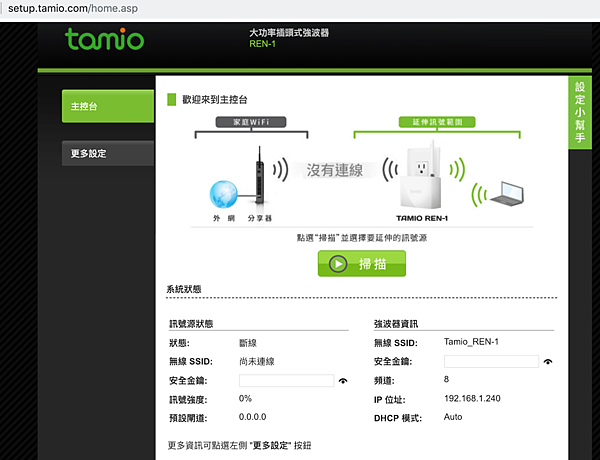The height and width of the screenshot is (460, 600).
Task: Click the default gateway 0.0.0.0 value
Action: pos(253,417)
